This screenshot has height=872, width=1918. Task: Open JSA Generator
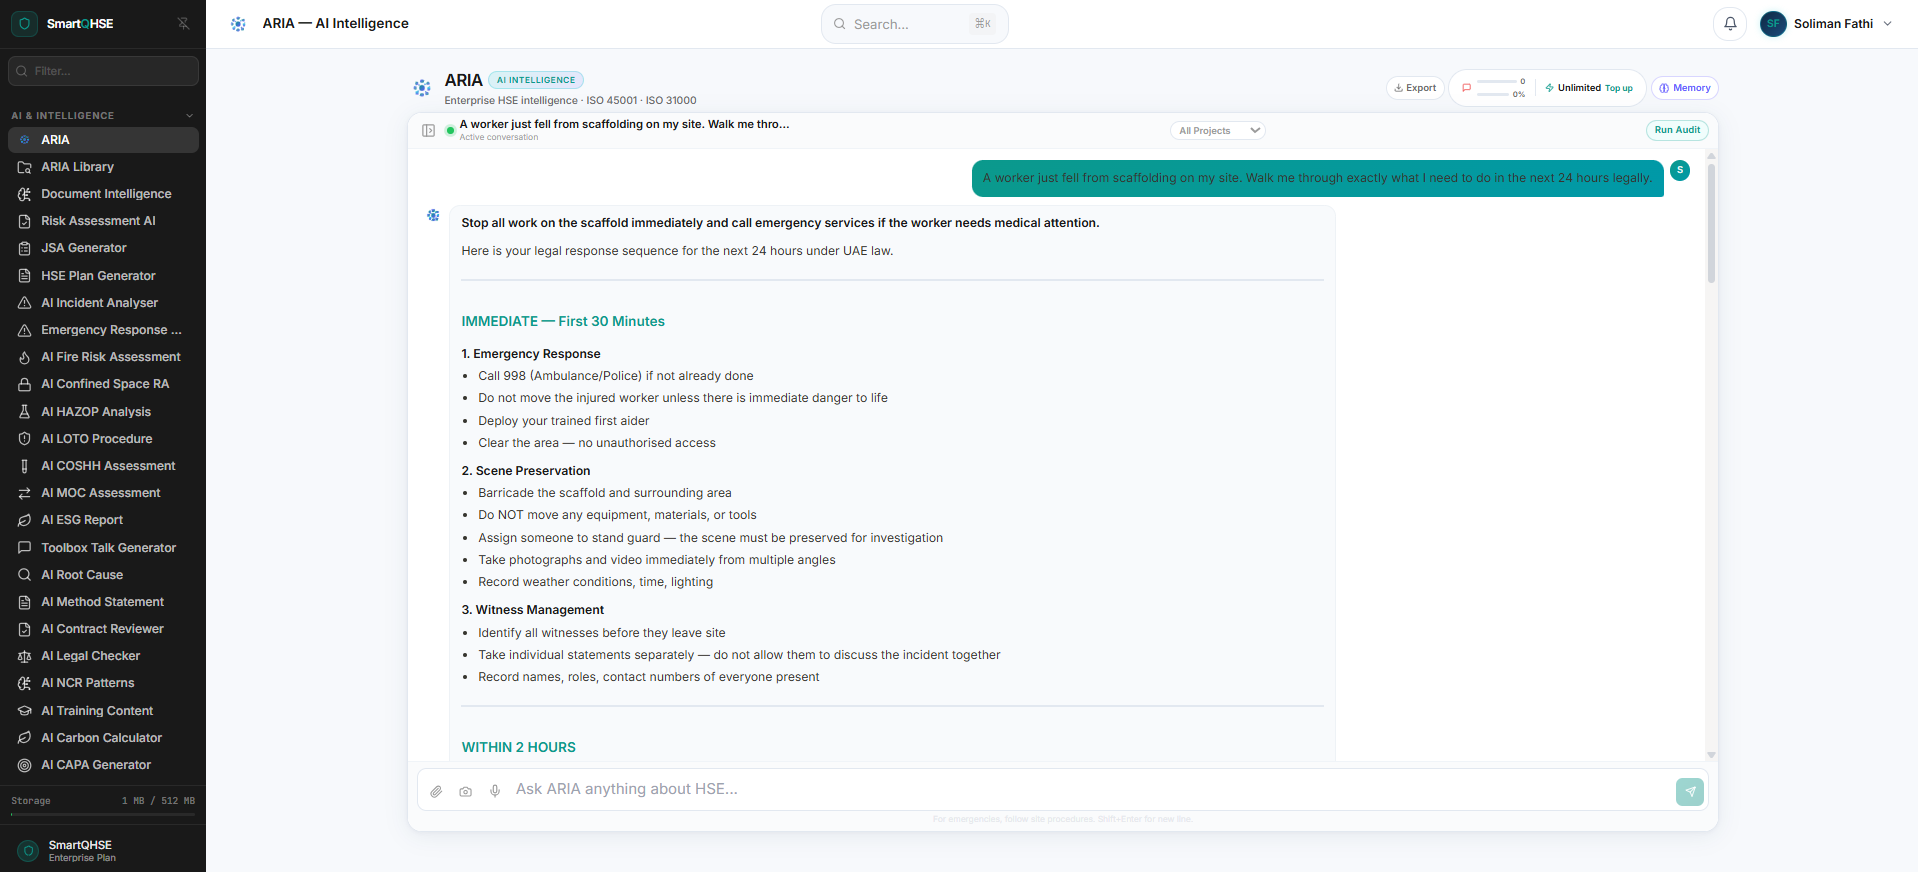point(103,248)
